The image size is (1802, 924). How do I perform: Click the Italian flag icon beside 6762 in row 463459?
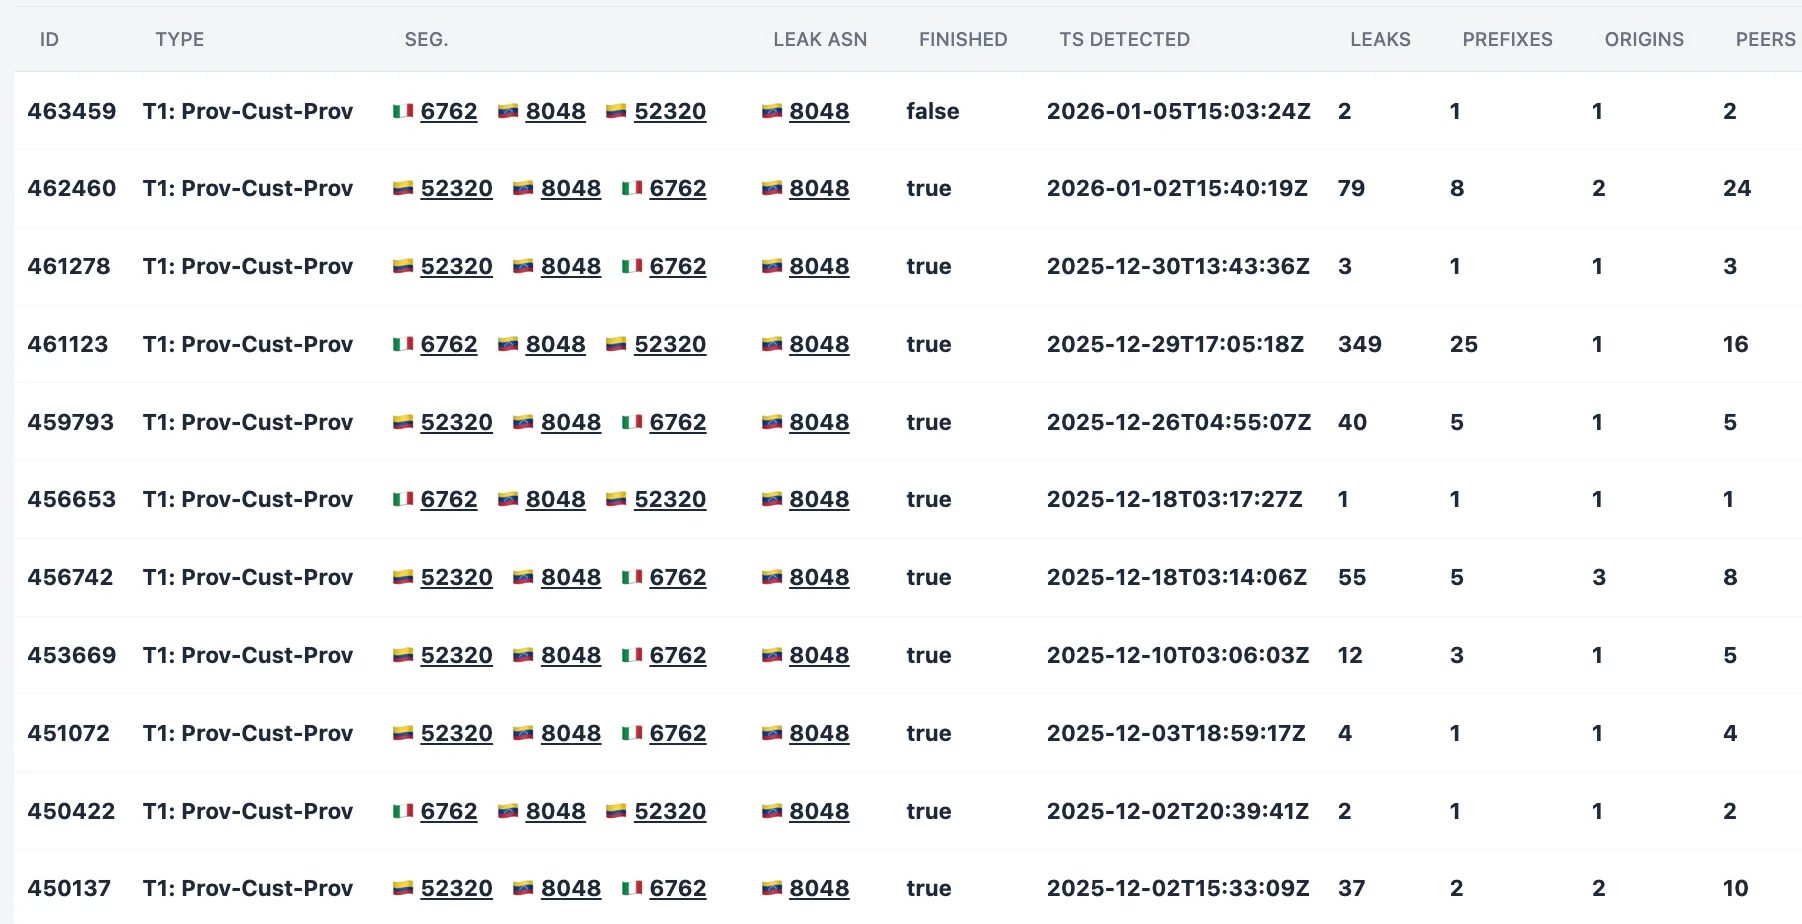(402, 112)
